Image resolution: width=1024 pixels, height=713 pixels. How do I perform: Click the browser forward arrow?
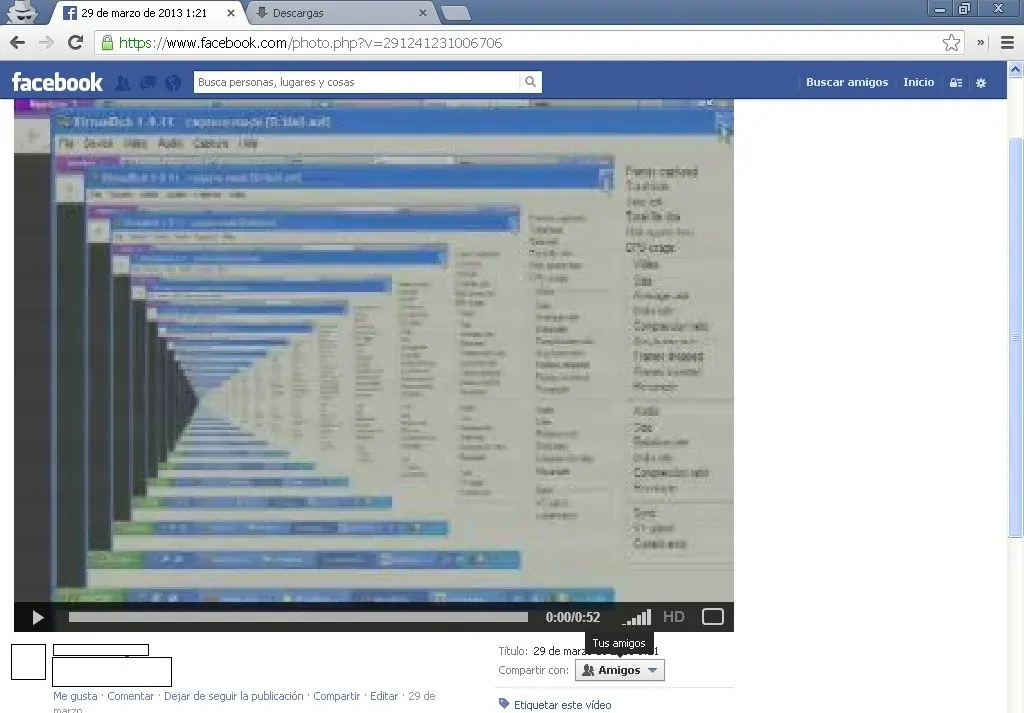46,43
